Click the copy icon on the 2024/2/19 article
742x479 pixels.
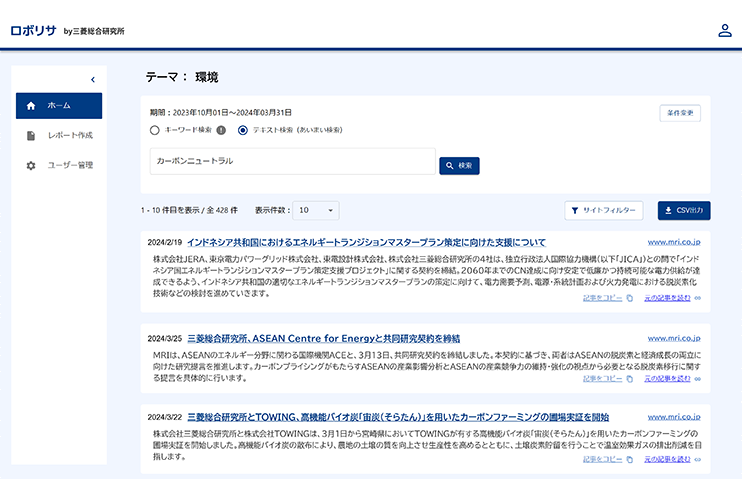pos(629,298)
